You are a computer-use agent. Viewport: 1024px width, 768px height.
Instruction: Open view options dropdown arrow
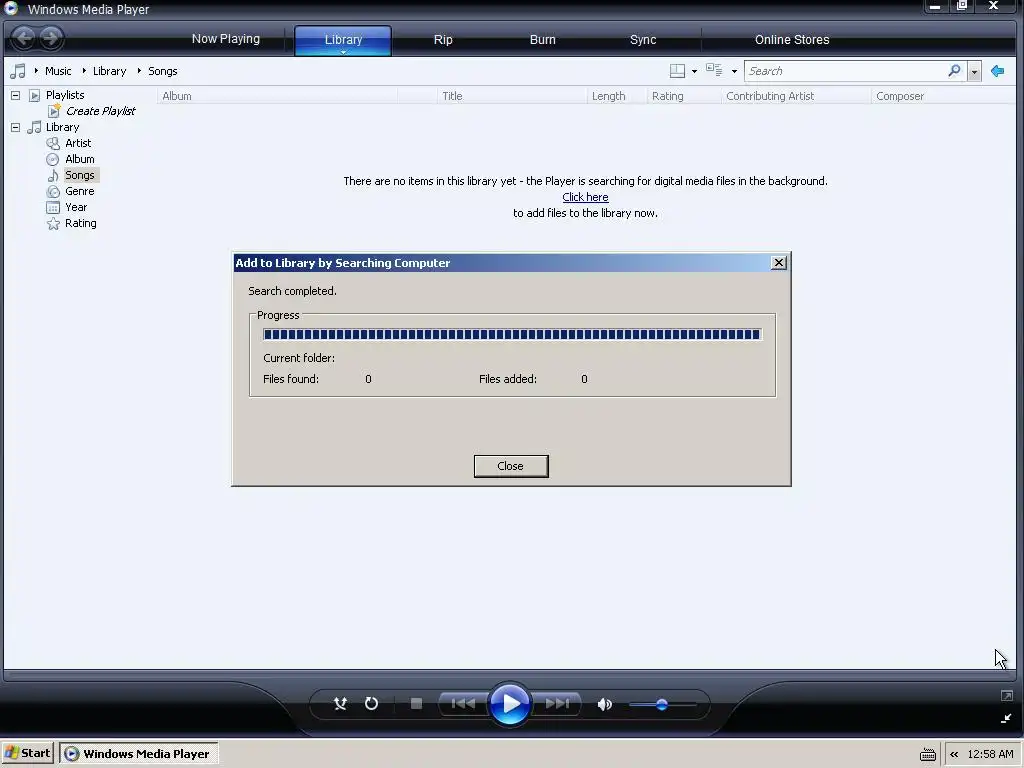pyautogui.click(x=734, y=71)
